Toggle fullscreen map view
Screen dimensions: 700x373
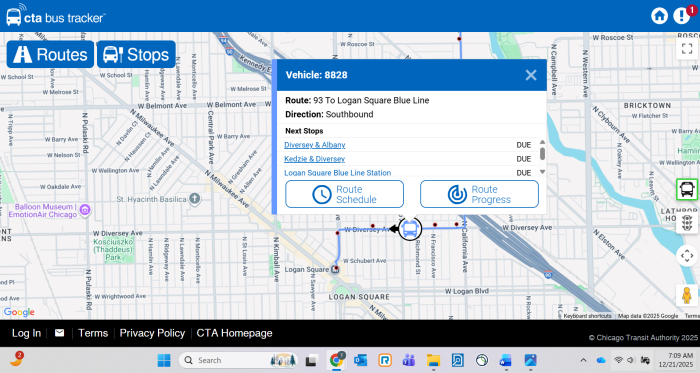687,48
